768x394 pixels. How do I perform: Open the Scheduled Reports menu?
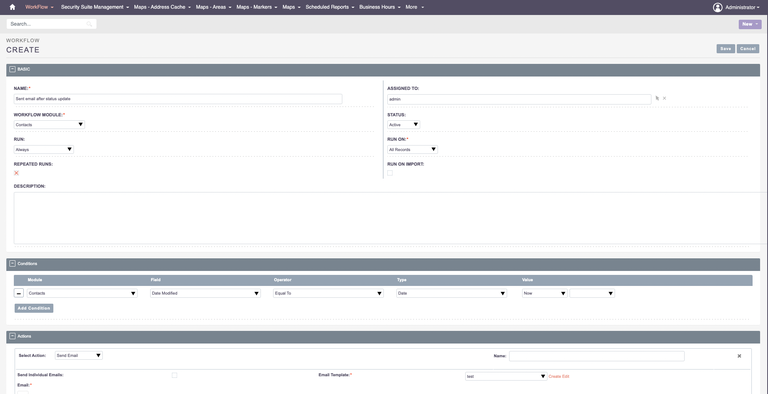tap(330, 7)
